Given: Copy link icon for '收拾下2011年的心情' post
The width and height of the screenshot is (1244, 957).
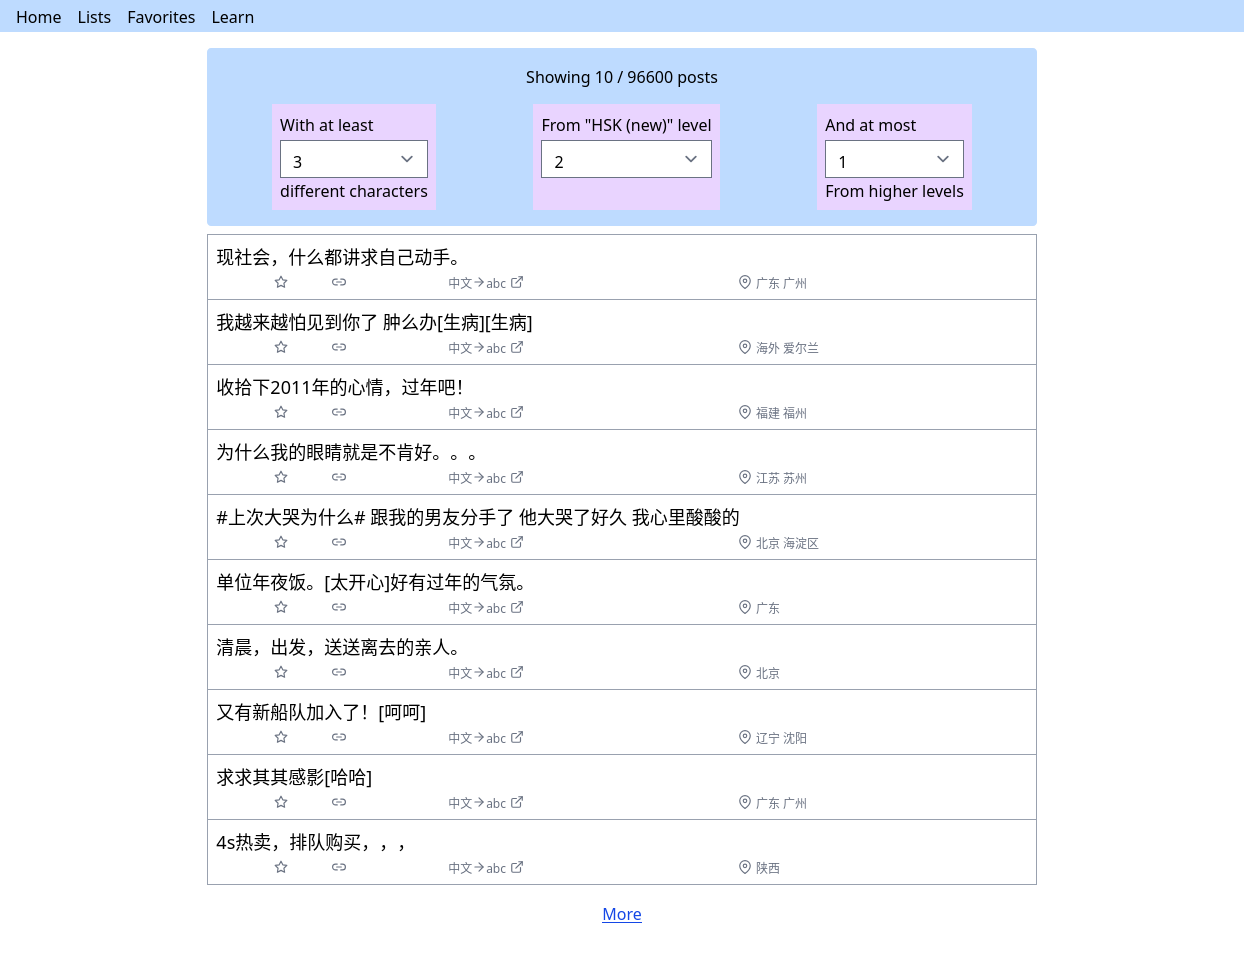Looking at the screenshot, I should [339, 413].
